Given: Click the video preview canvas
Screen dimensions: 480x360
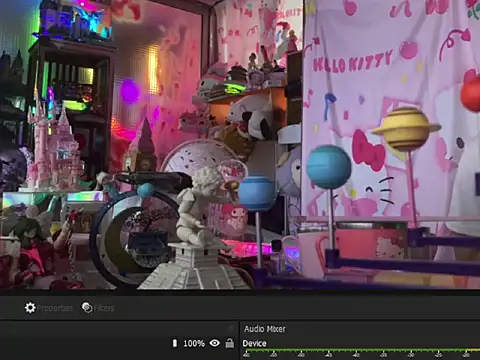Looking at the screenshot, I should click(240, 144).
